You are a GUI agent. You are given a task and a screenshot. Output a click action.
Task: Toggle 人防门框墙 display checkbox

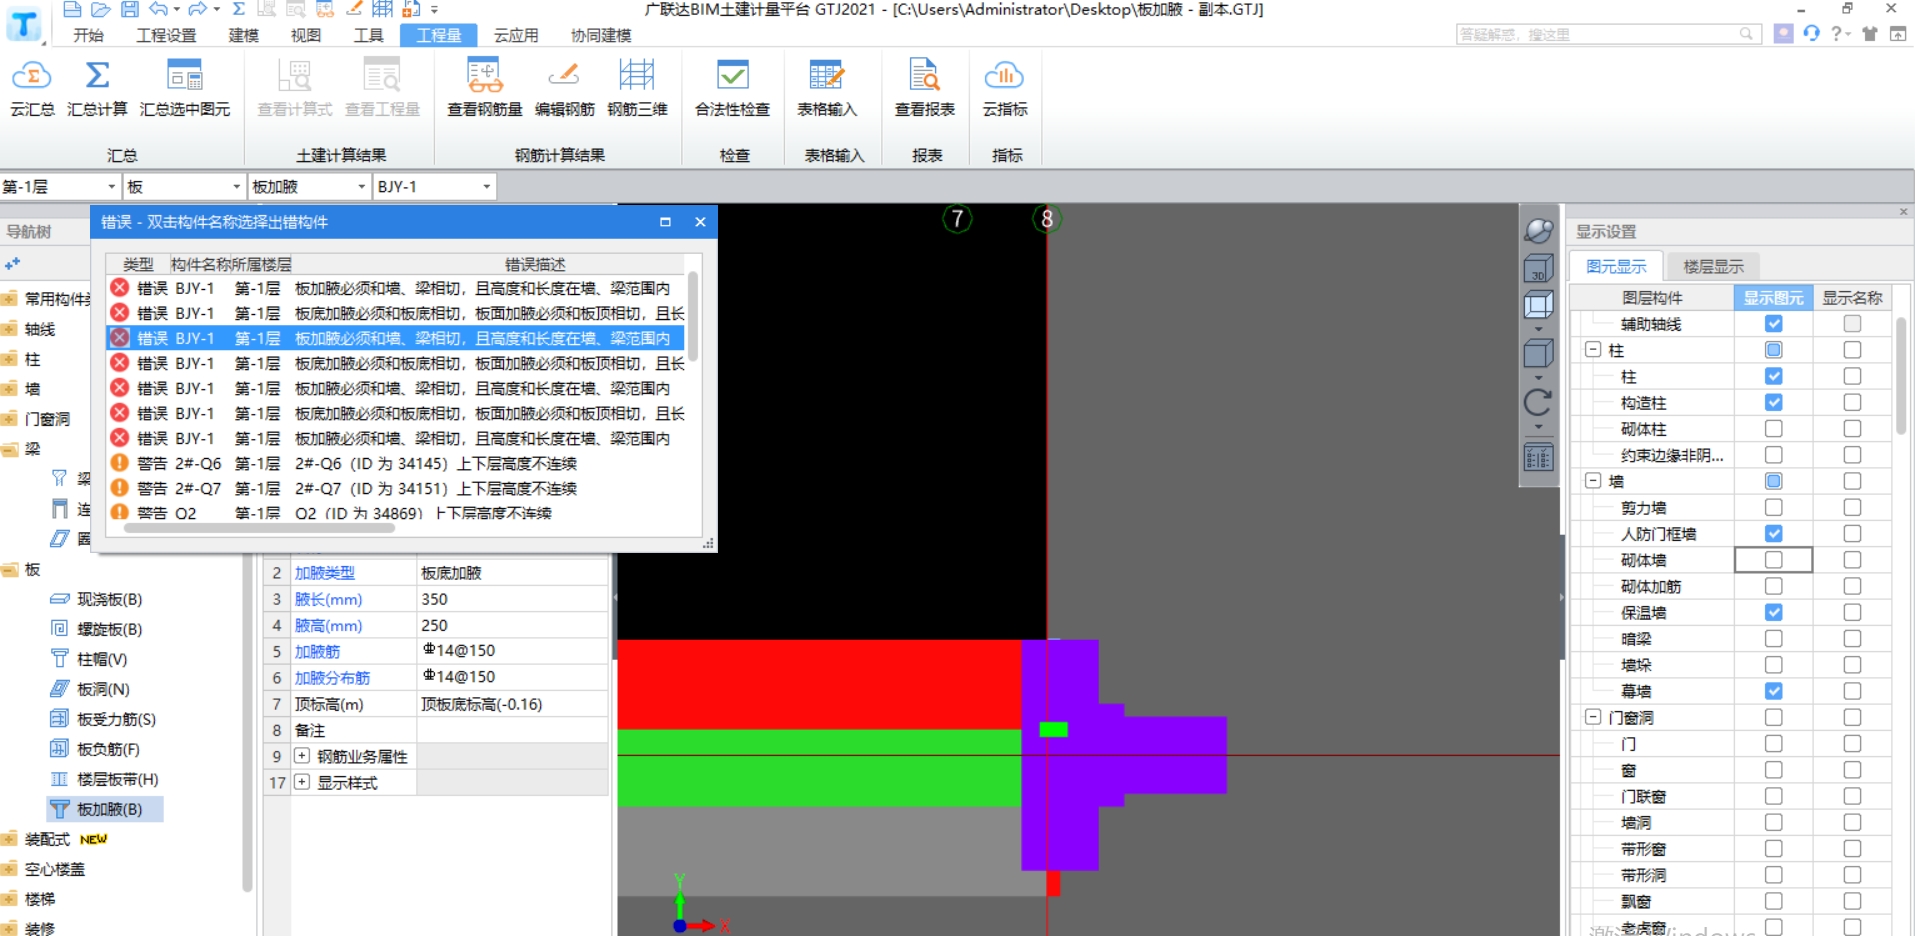[x=1773, y=534]
